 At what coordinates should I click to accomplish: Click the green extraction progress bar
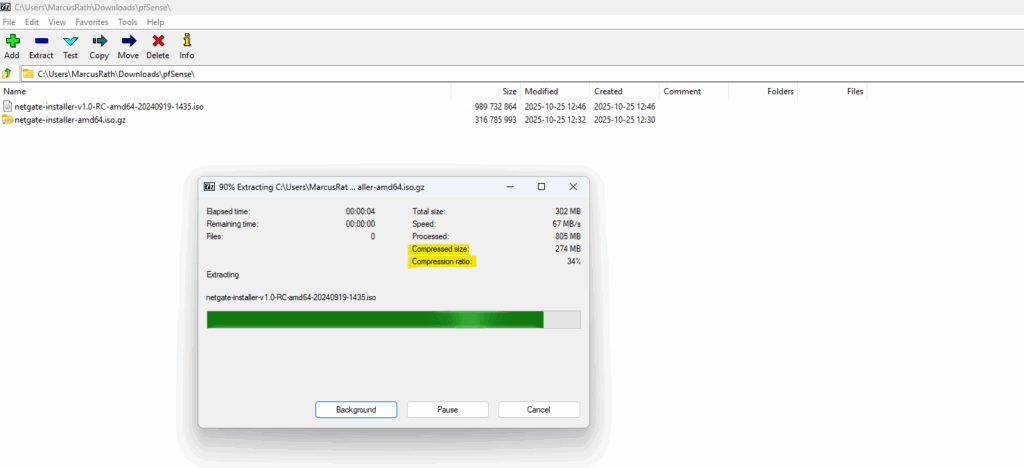[x=393, y=319]
